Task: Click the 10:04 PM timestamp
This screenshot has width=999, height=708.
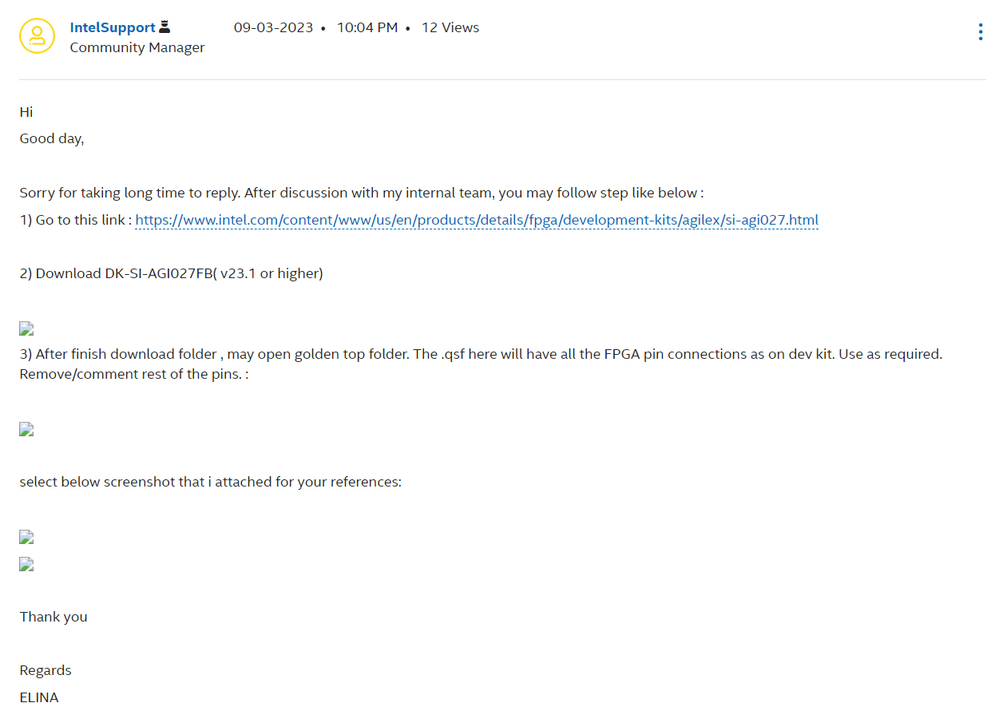Action: tap(367, 28)
